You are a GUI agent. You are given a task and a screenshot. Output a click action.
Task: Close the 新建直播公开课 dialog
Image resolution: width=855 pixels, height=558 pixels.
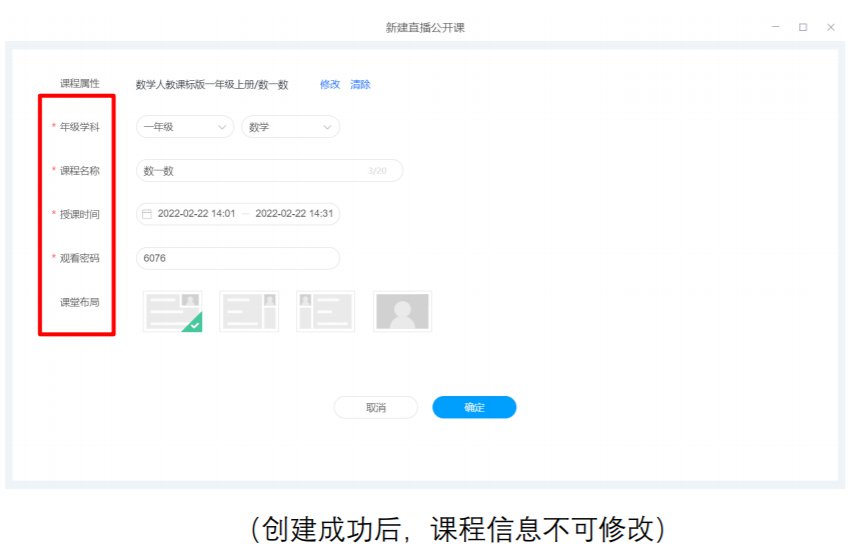(830, 27)
